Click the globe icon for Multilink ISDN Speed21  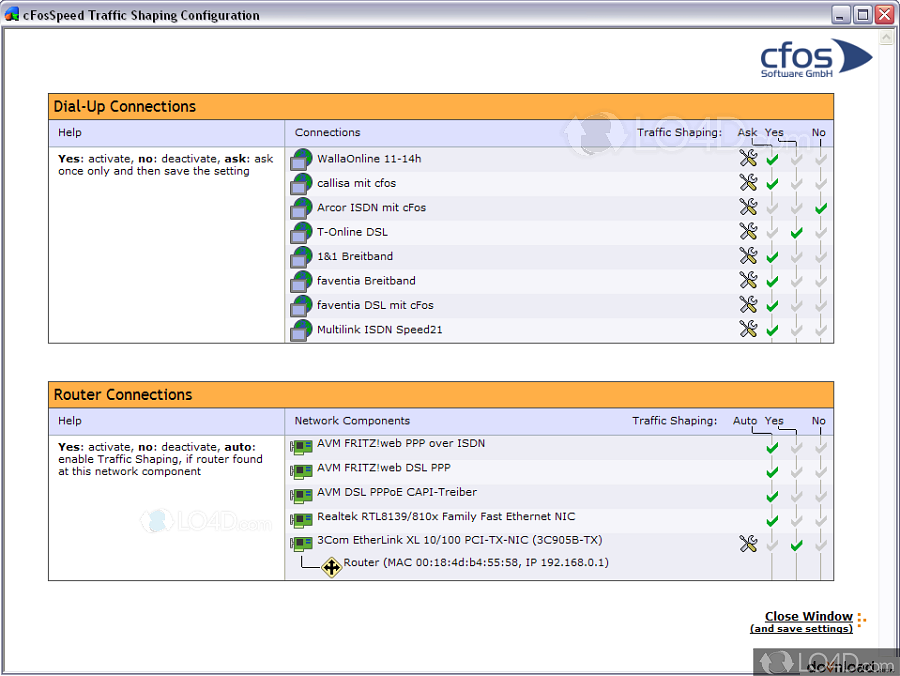301,330
